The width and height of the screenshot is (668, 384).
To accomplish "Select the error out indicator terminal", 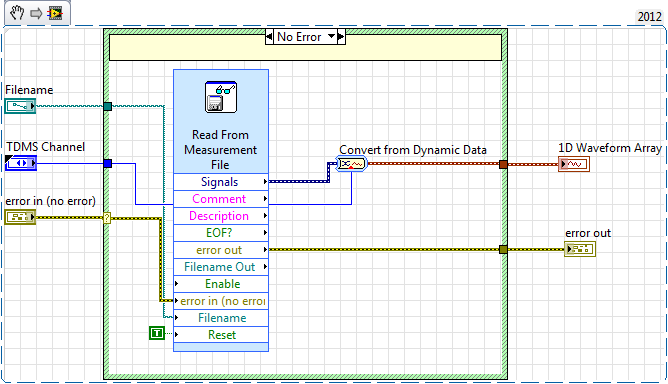I will point(580,249).
